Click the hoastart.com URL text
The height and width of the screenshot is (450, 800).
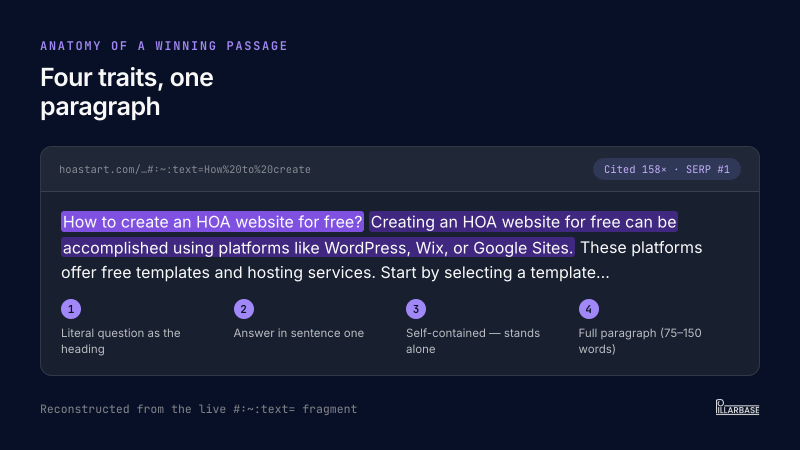[x=185, y=169]
